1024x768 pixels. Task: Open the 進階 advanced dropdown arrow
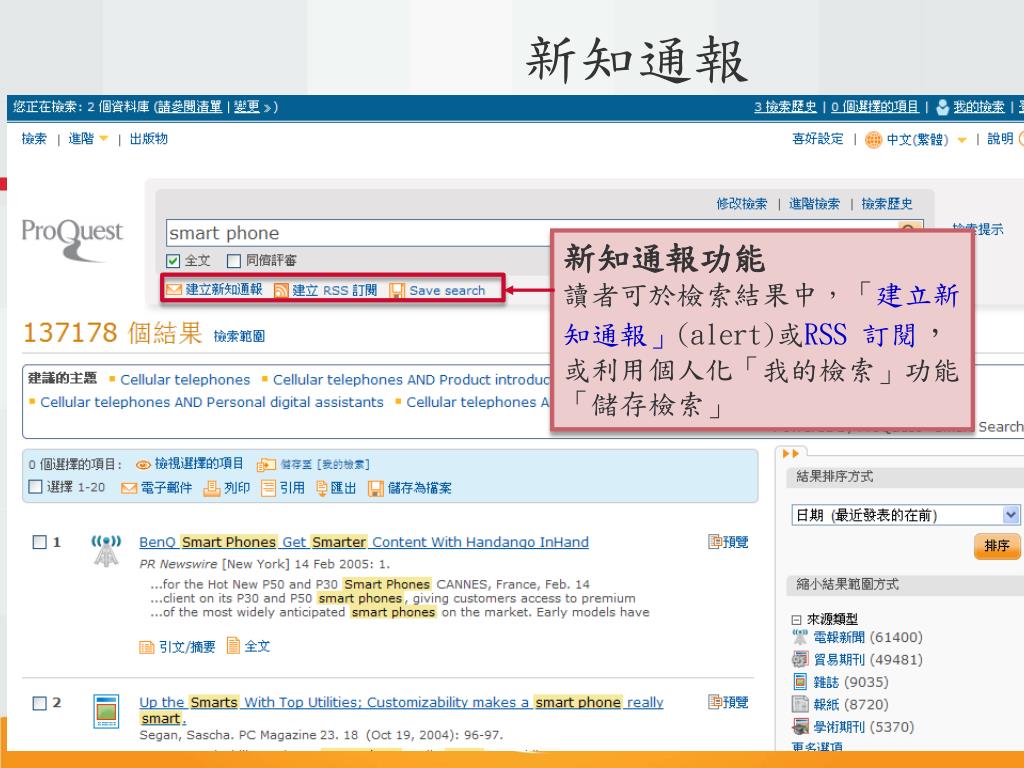pos(103,138)
